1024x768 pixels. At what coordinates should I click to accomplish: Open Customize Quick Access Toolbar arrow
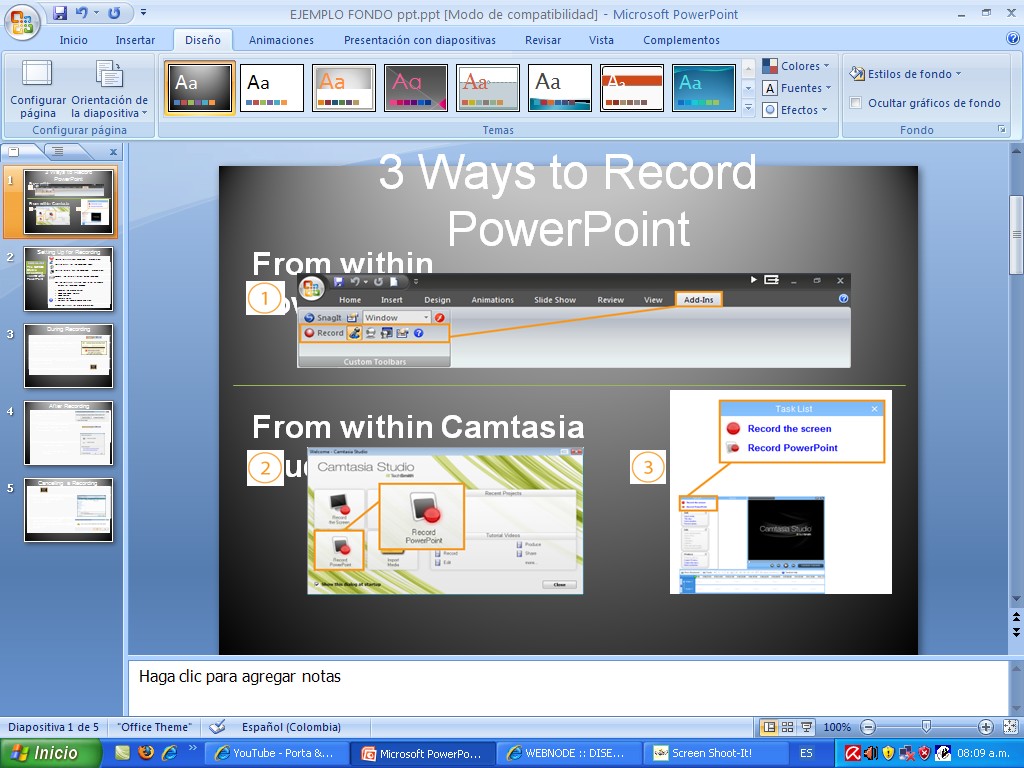point(144,12)
